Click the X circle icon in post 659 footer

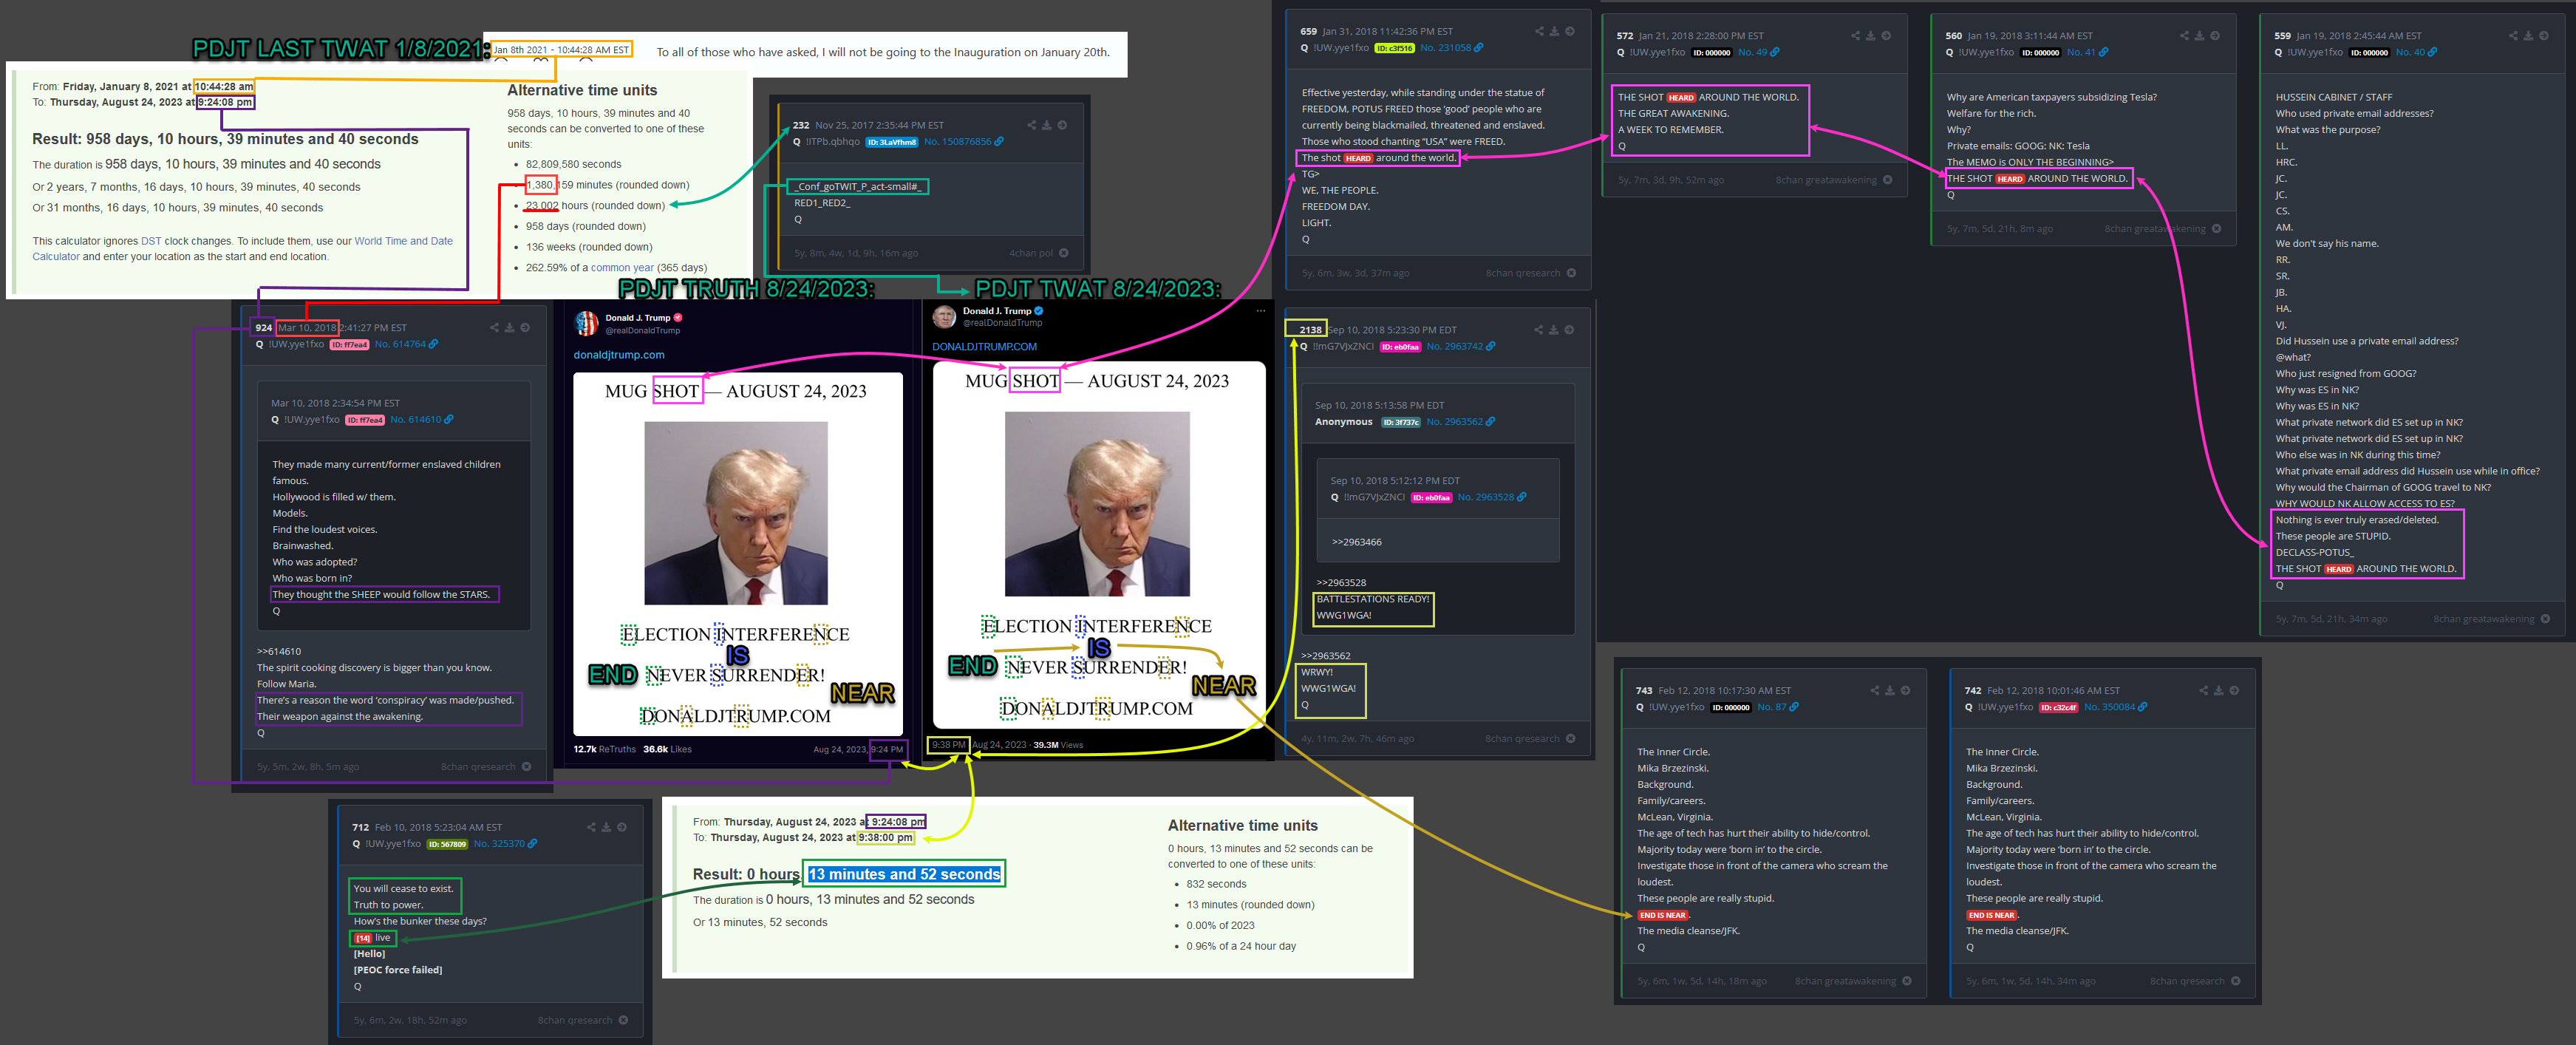pos(1571,273)
